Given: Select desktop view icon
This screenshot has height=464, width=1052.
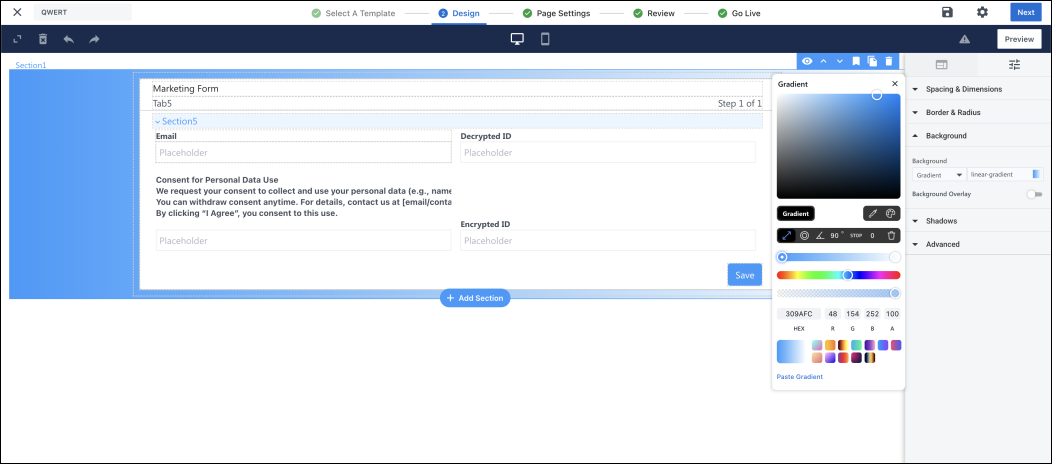Looking at the screenshot, I should point(517,39).
